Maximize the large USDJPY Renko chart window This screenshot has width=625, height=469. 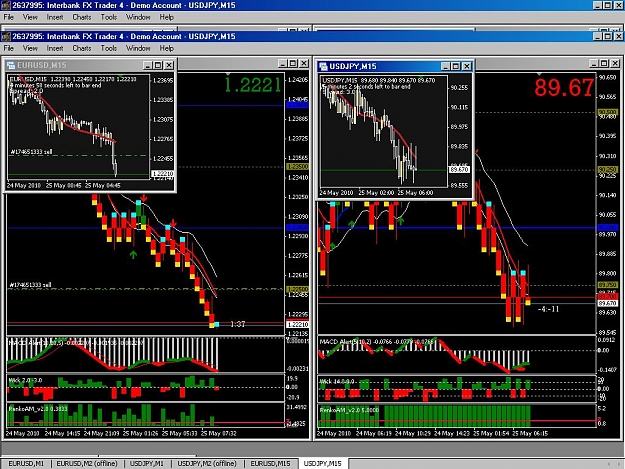[604, 63]
